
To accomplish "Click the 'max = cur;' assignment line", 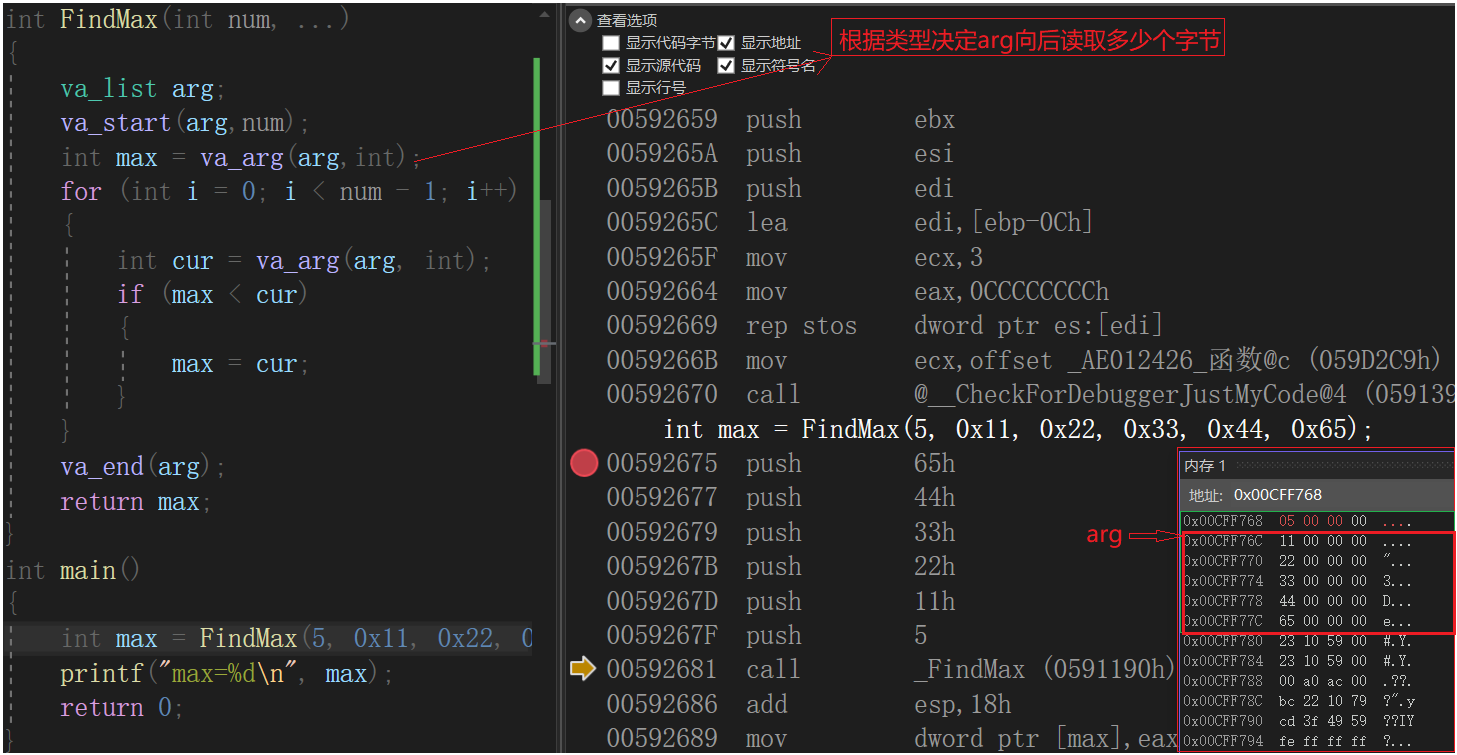I will pyautogui.click(x=240, y=364).
